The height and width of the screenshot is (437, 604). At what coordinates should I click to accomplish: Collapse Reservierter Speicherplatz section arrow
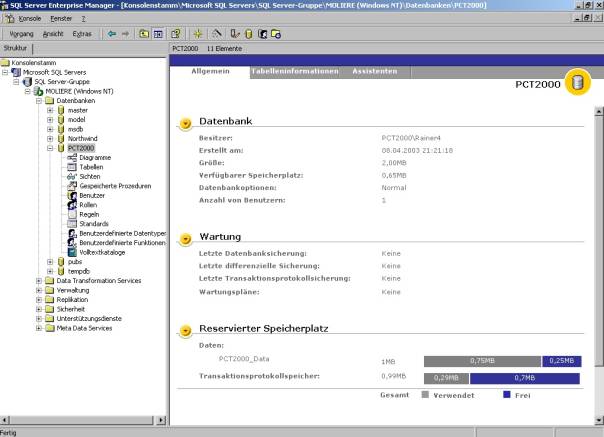click(185, 331)
